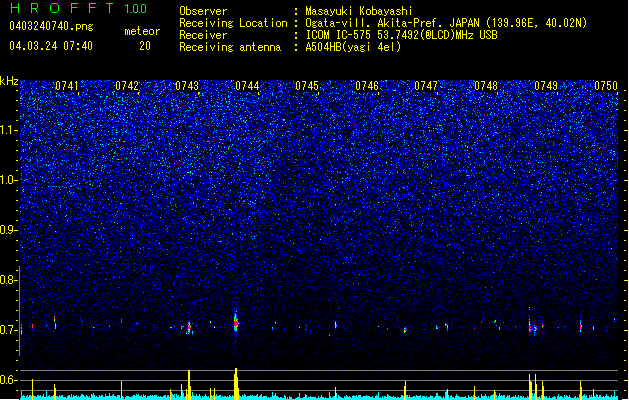Select the filename 0403240740.png
Screen dimensions: 629x400
tap(51, 26)
